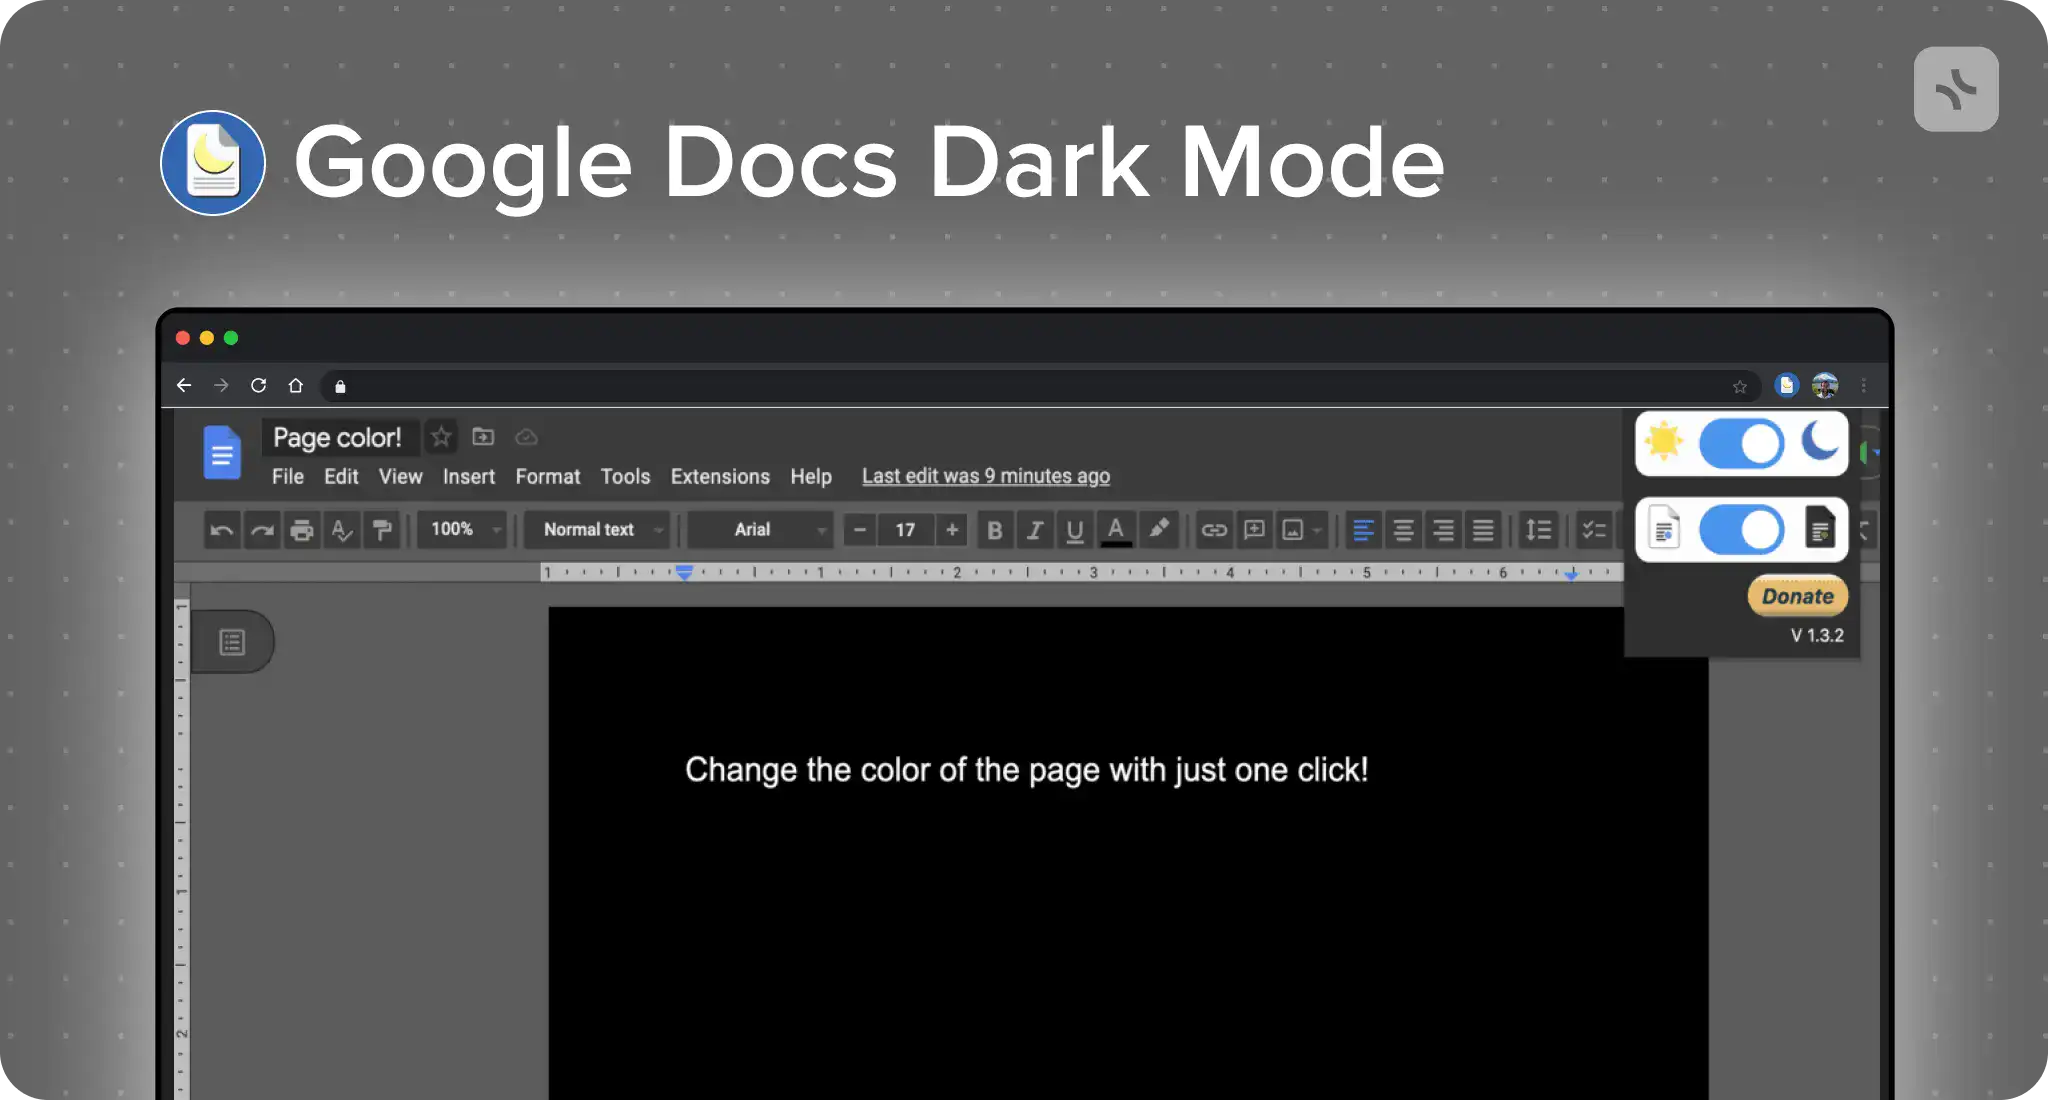
Task: Click the print document icon
Action: (301, 528)
